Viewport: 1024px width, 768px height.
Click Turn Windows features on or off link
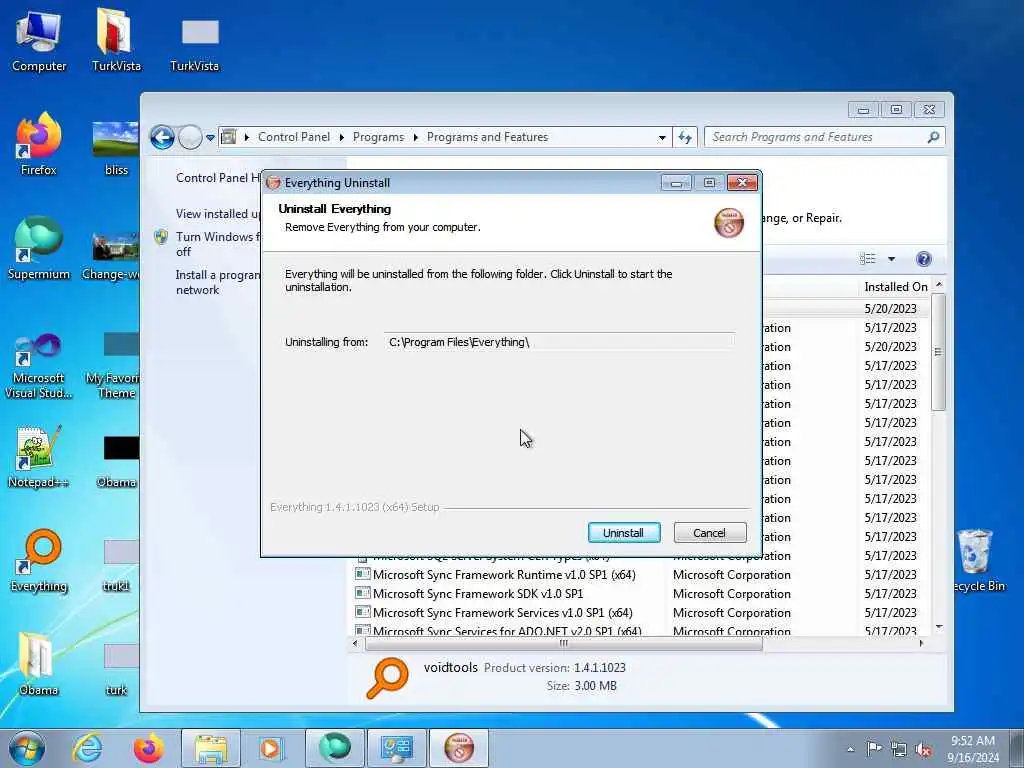click(217, 244)
